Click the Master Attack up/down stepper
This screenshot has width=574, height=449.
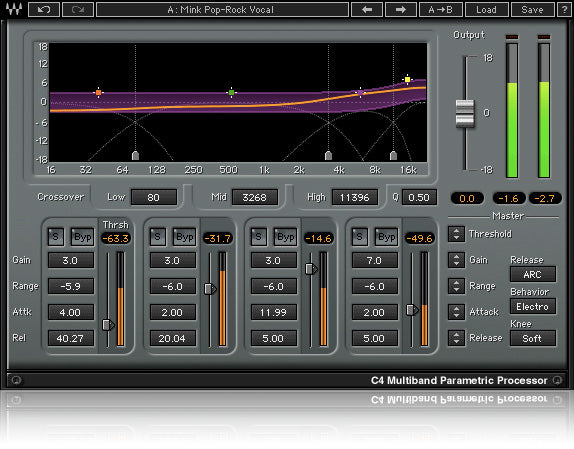[x=456, y=312]
